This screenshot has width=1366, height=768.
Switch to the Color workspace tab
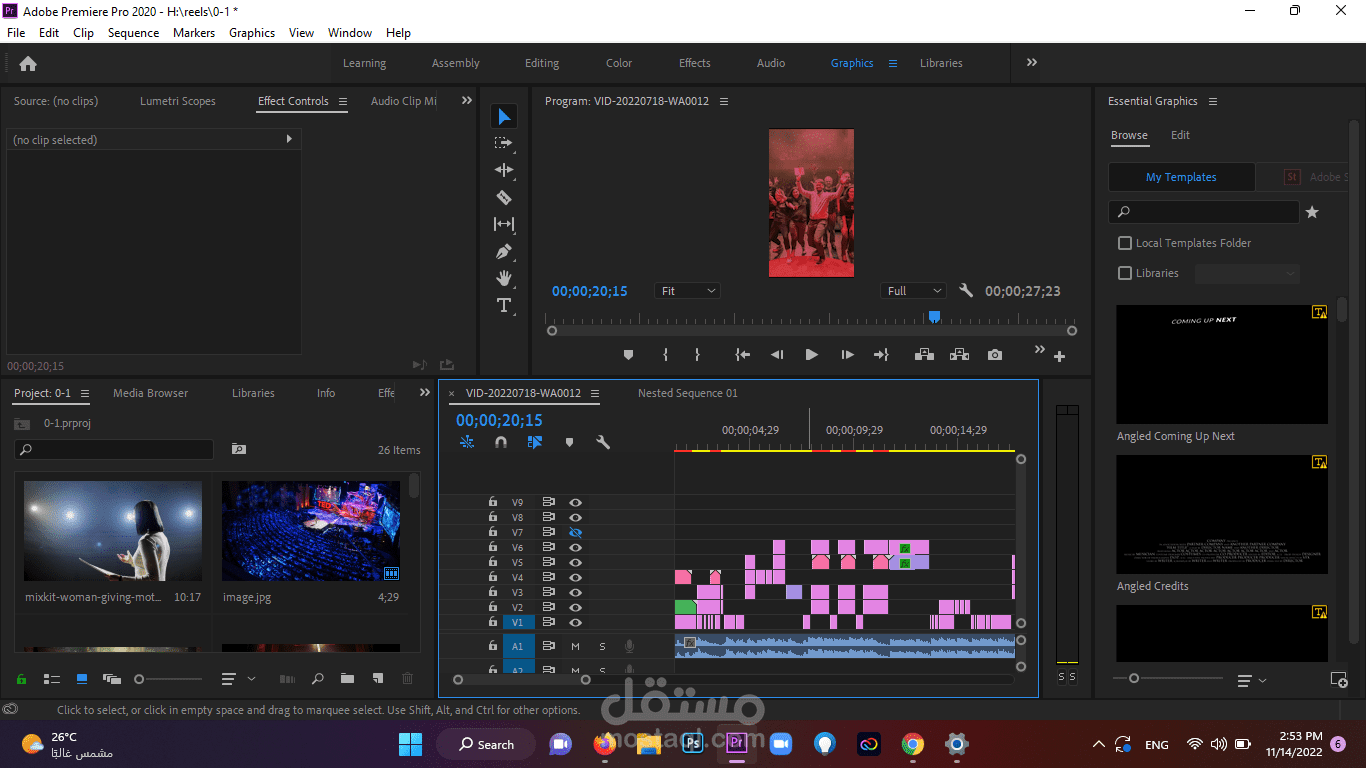(x=618, y=63)
